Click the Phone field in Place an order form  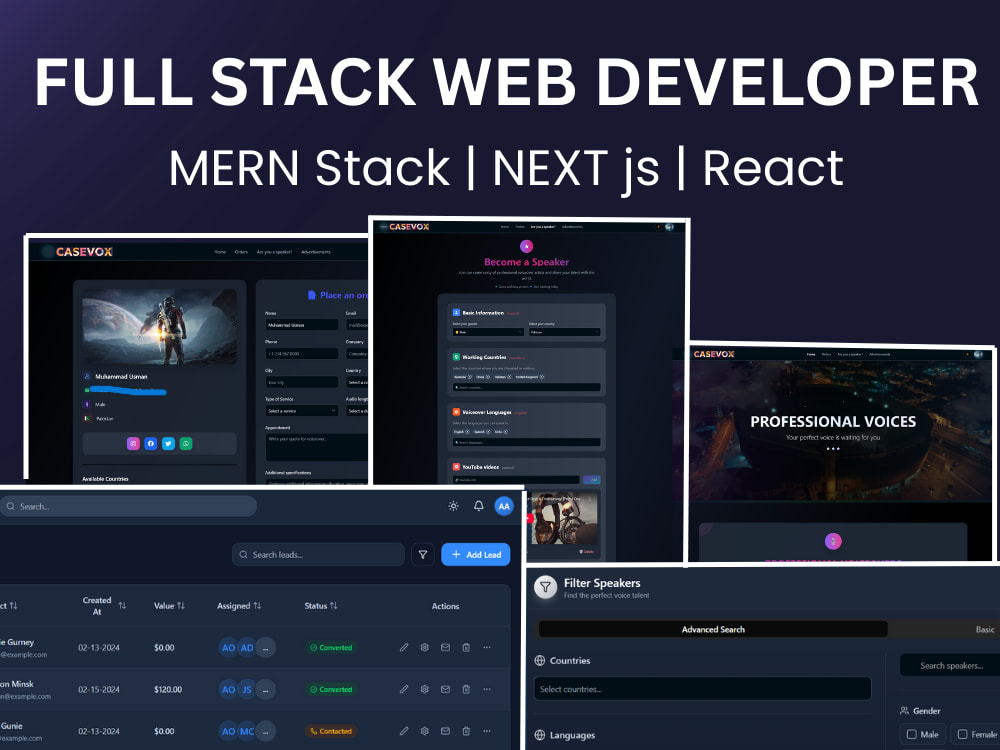point(302,353)
